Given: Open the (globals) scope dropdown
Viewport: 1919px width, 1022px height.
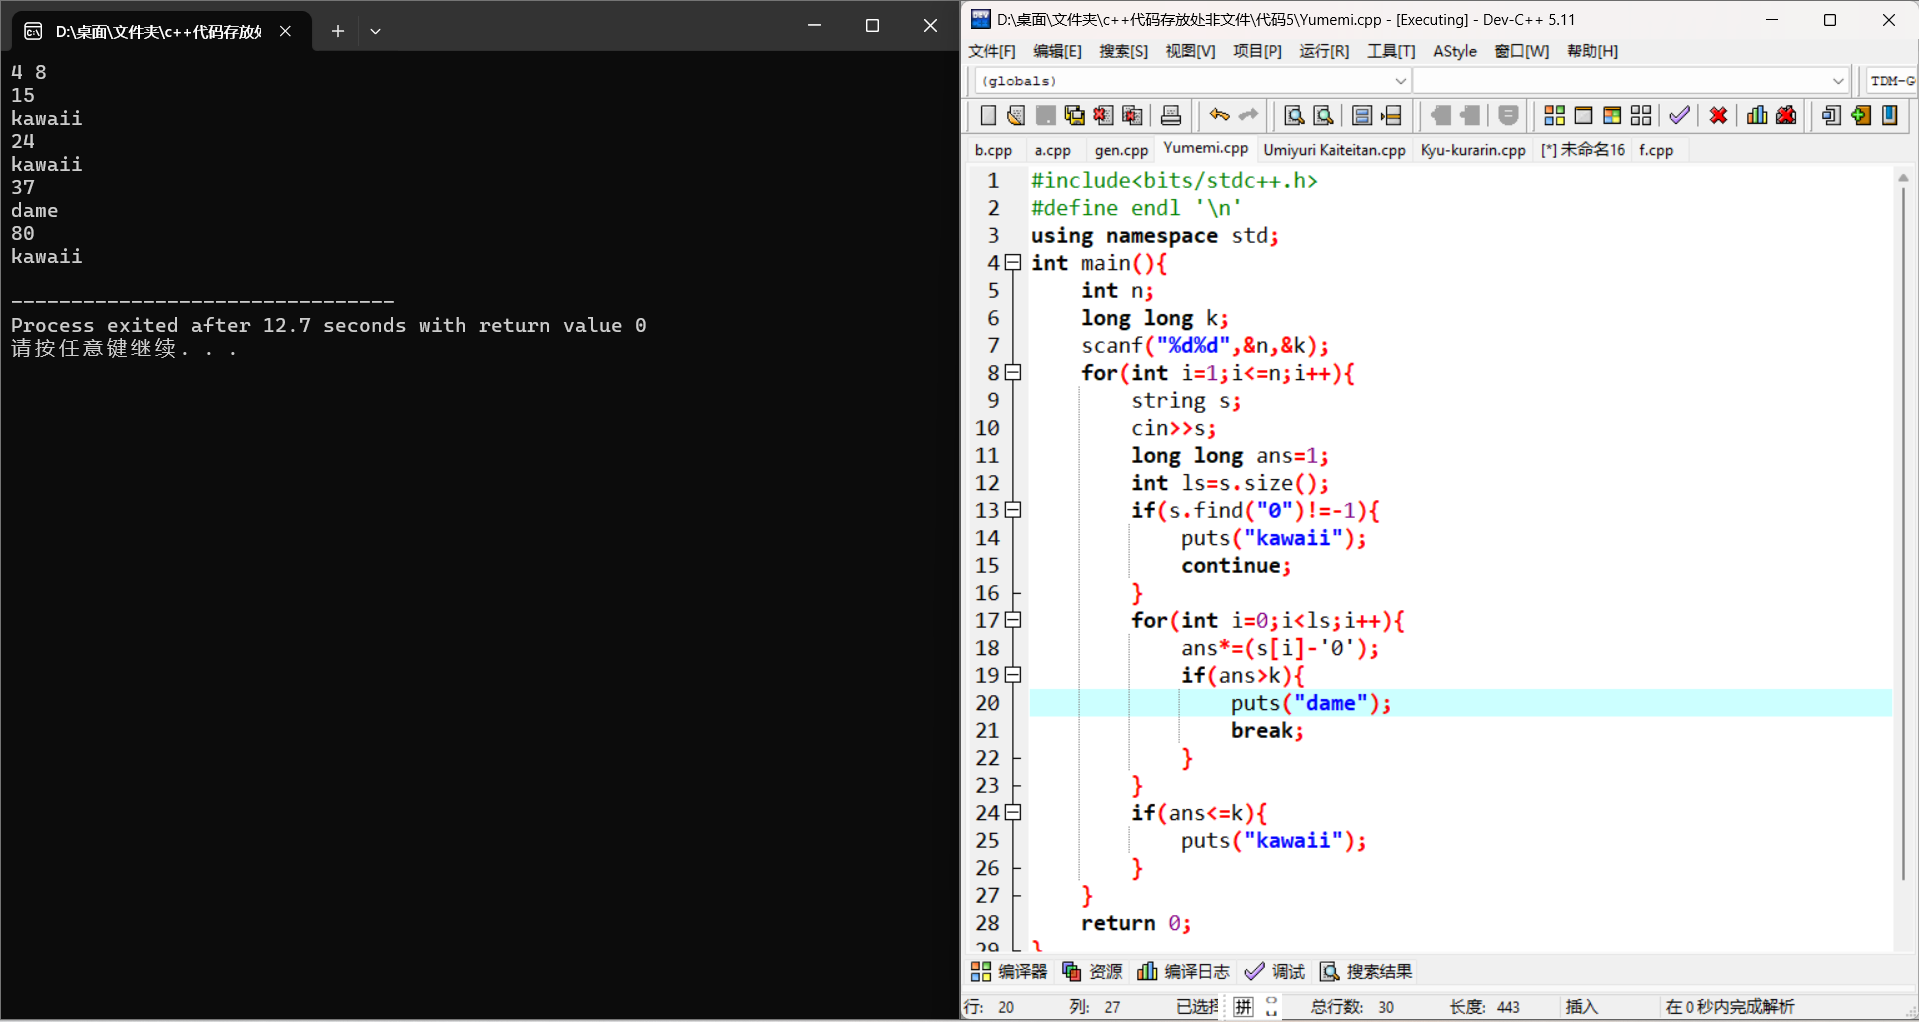Looking at the screenshot, I should click(x=1190, y=81).
